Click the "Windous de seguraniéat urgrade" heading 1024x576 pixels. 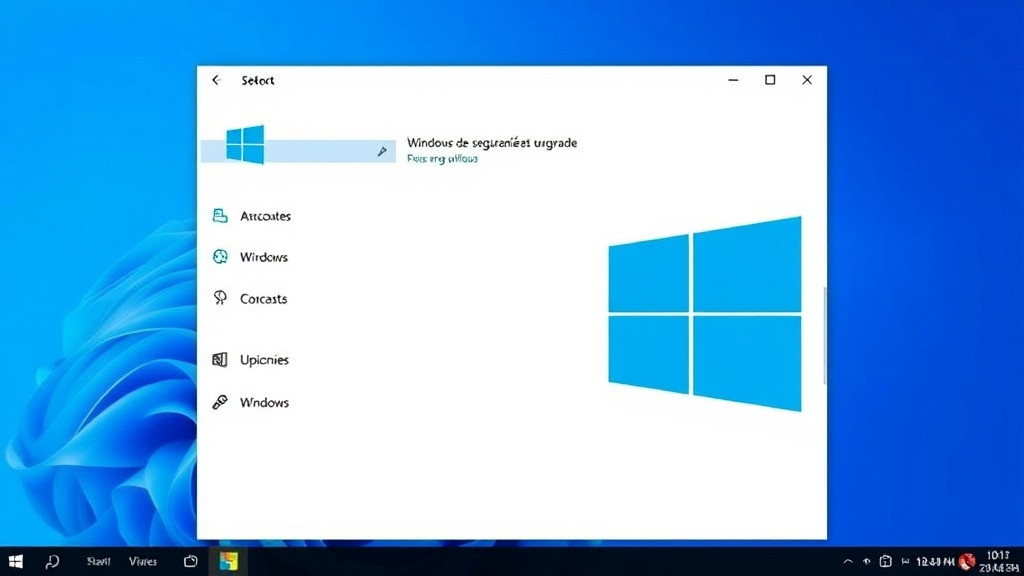click(x=492, y=142)
